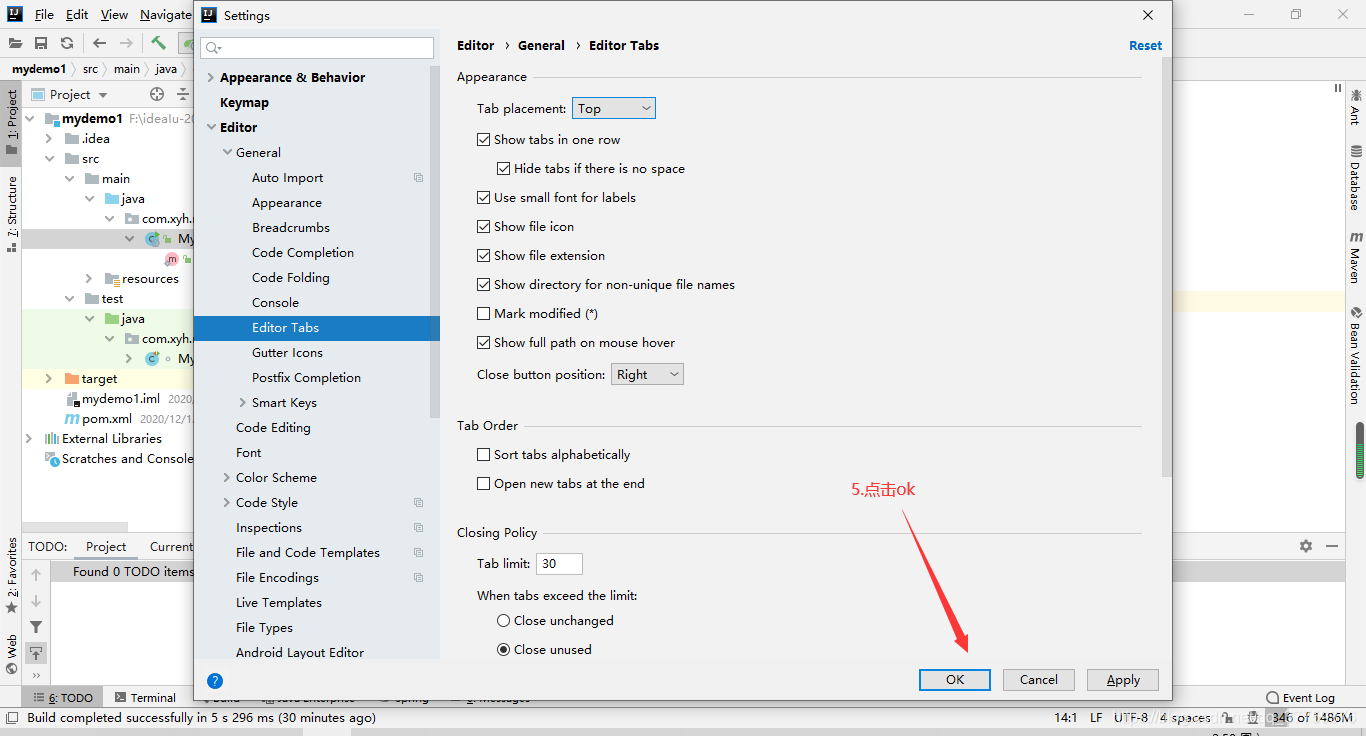Screen dimensions: 1366x736
Task: Click the TODO Autoscroll to Source icon
Action: tap(36, 653)
